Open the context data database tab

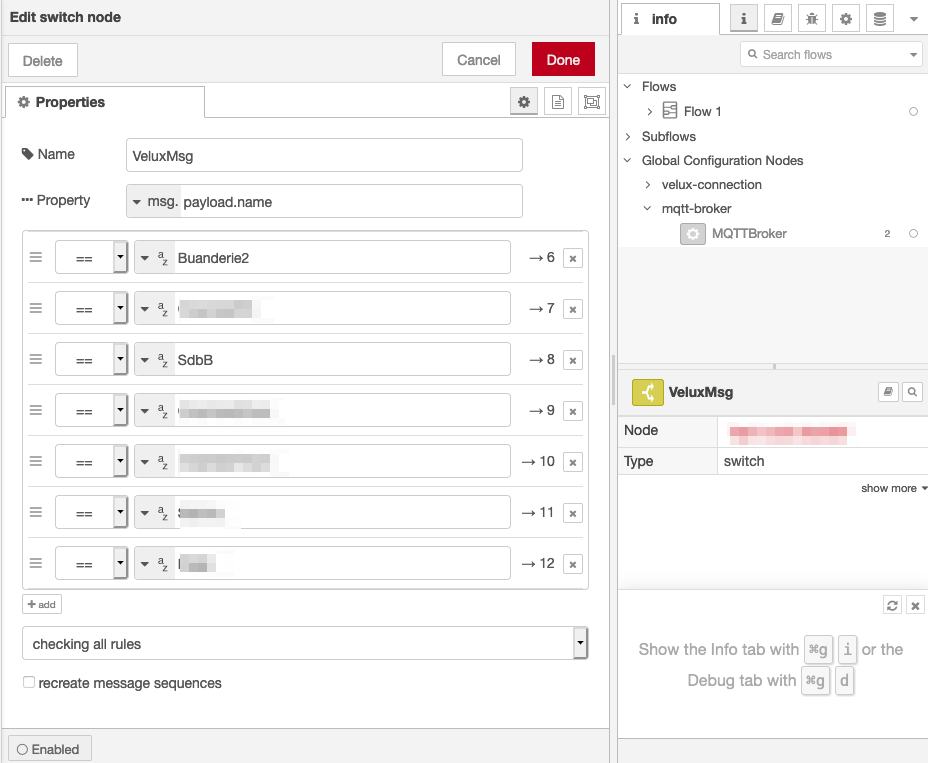(x=879, y=18)
